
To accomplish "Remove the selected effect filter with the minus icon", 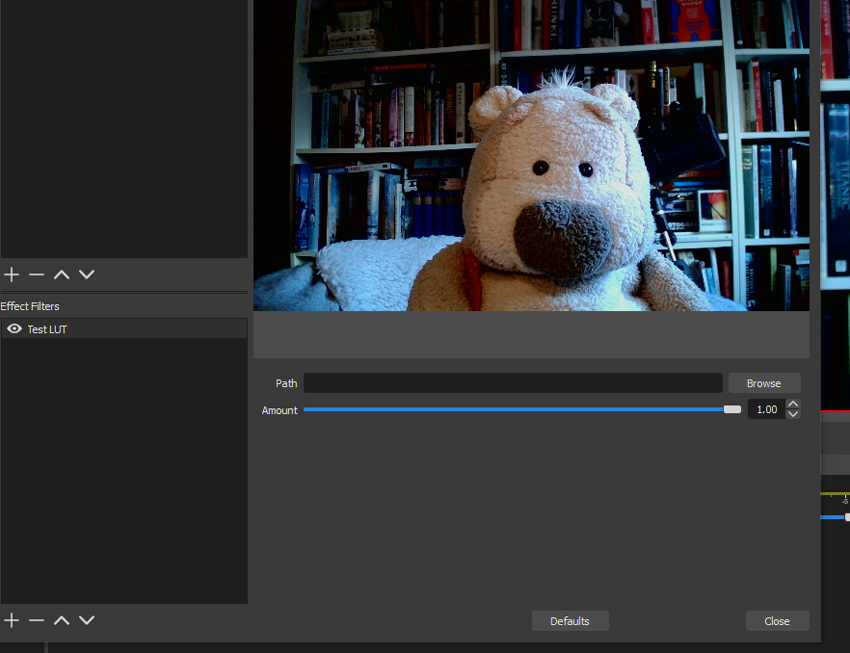I will (36, 620).
